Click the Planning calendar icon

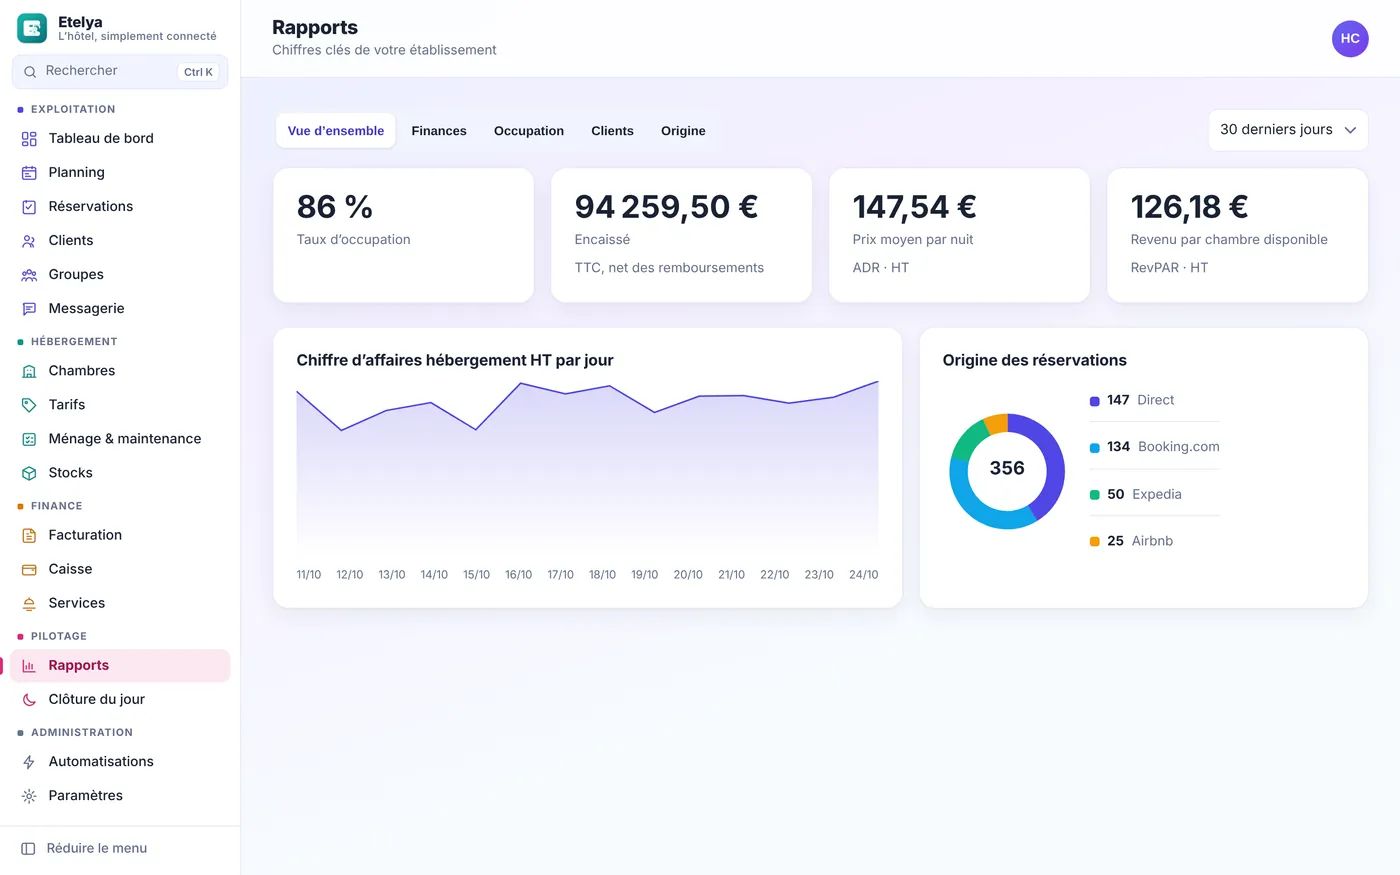point(29,173)
